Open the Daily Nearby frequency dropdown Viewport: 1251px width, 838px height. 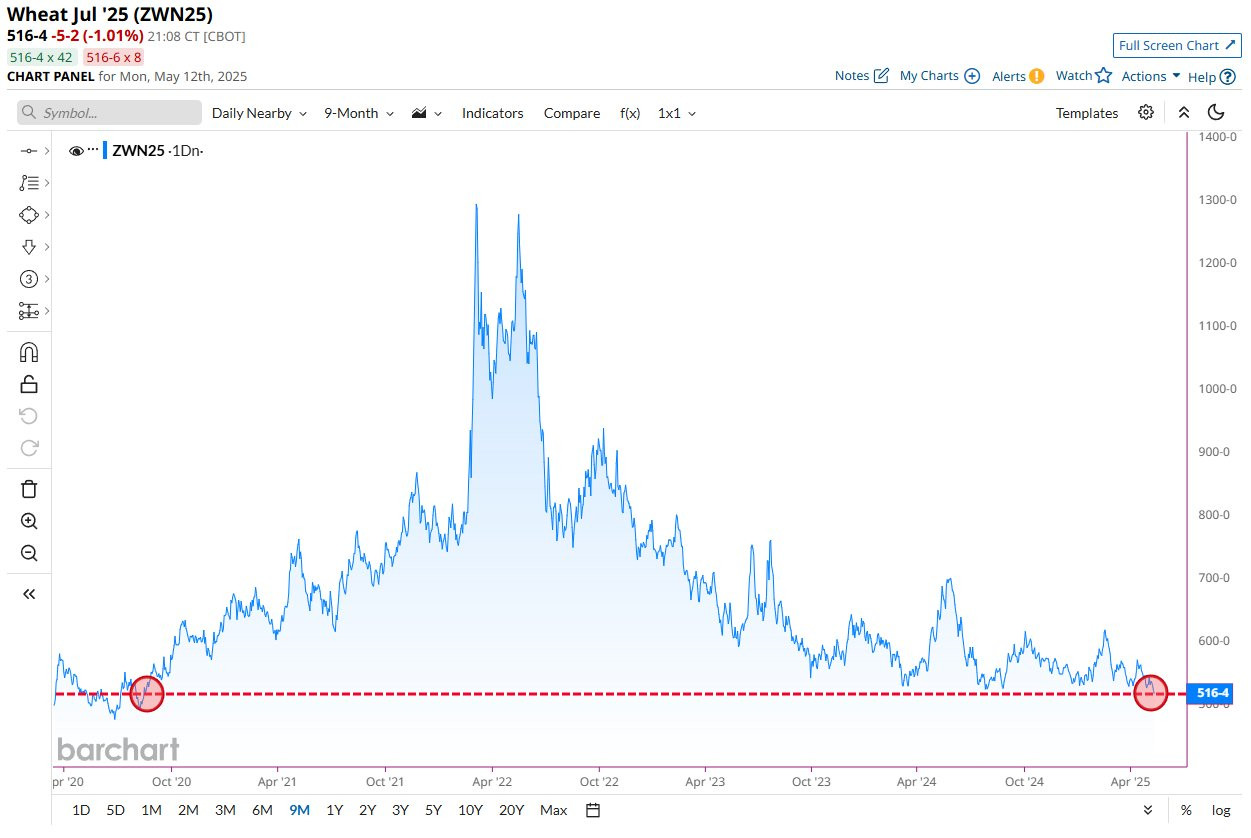pyautogui.click(x=259, y=113)
